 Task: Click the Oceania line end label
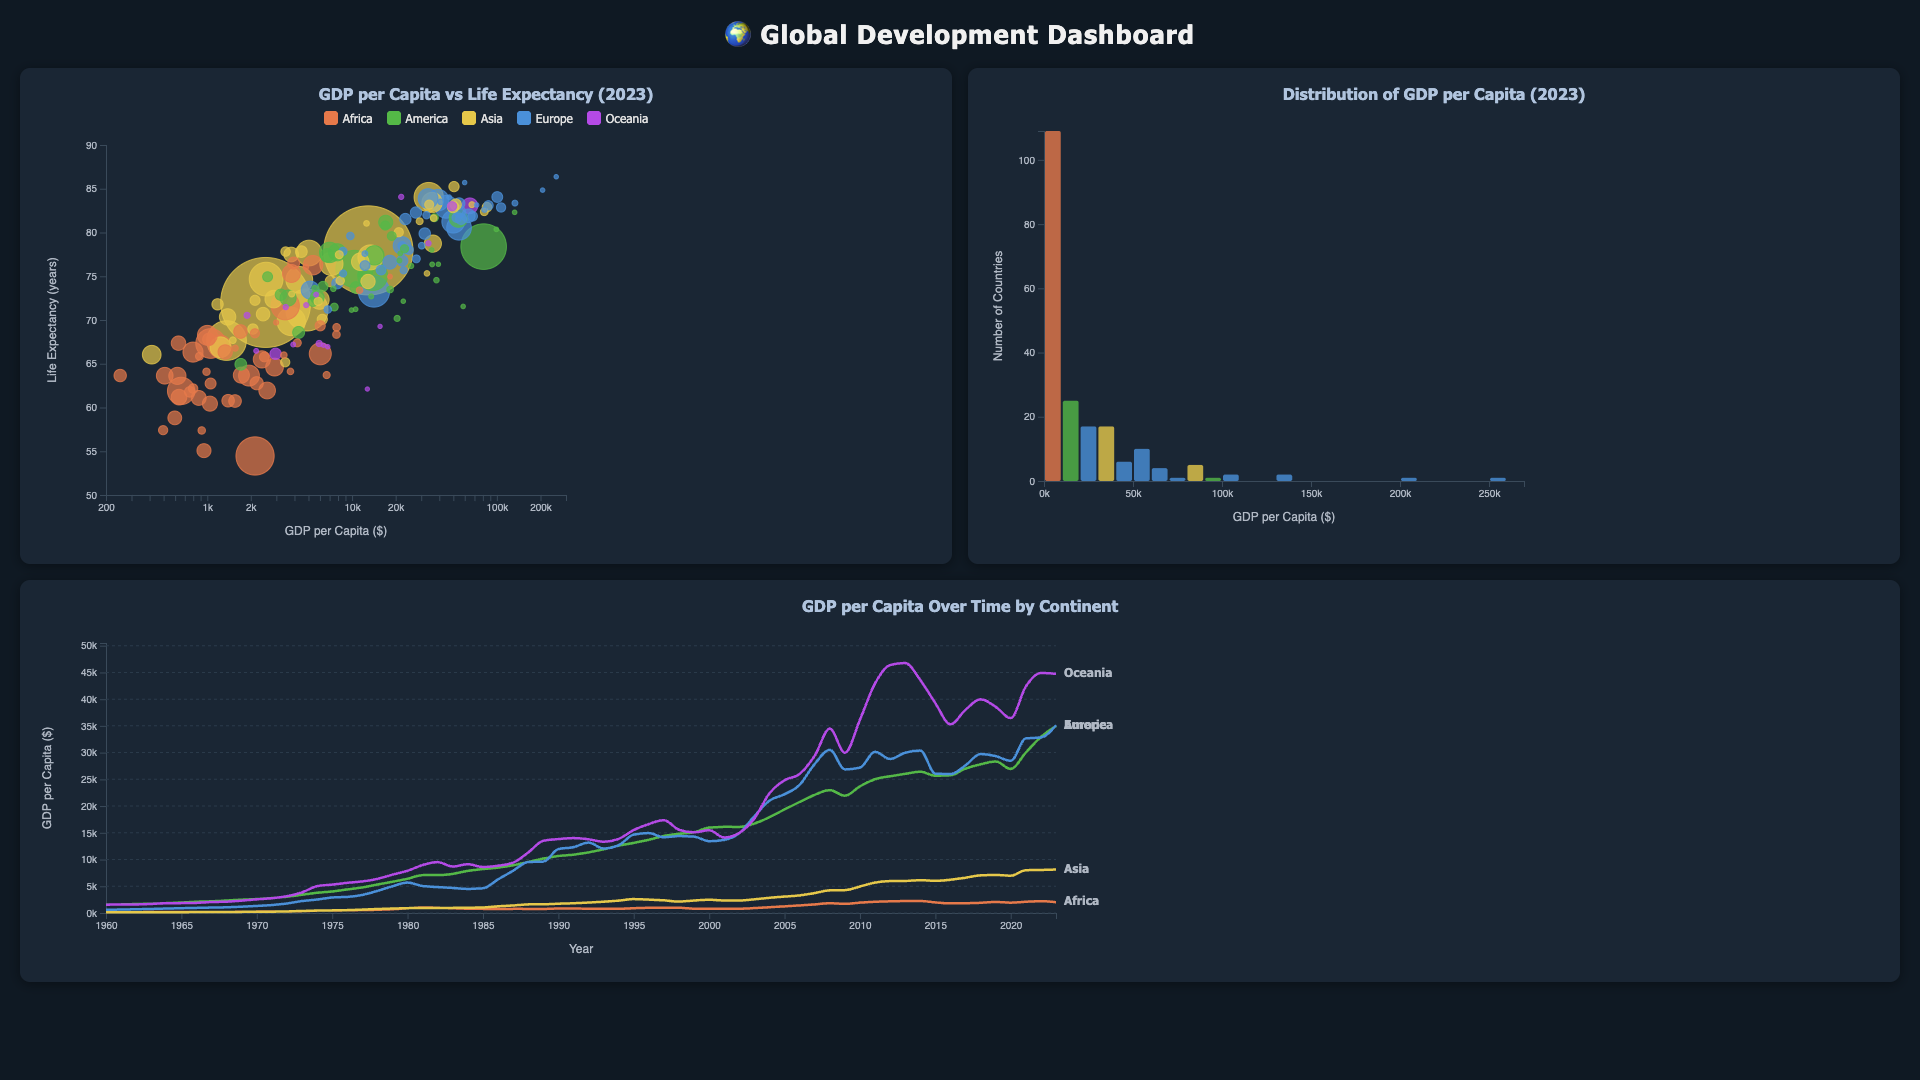pyautogui.click(x=1088, y=673)
